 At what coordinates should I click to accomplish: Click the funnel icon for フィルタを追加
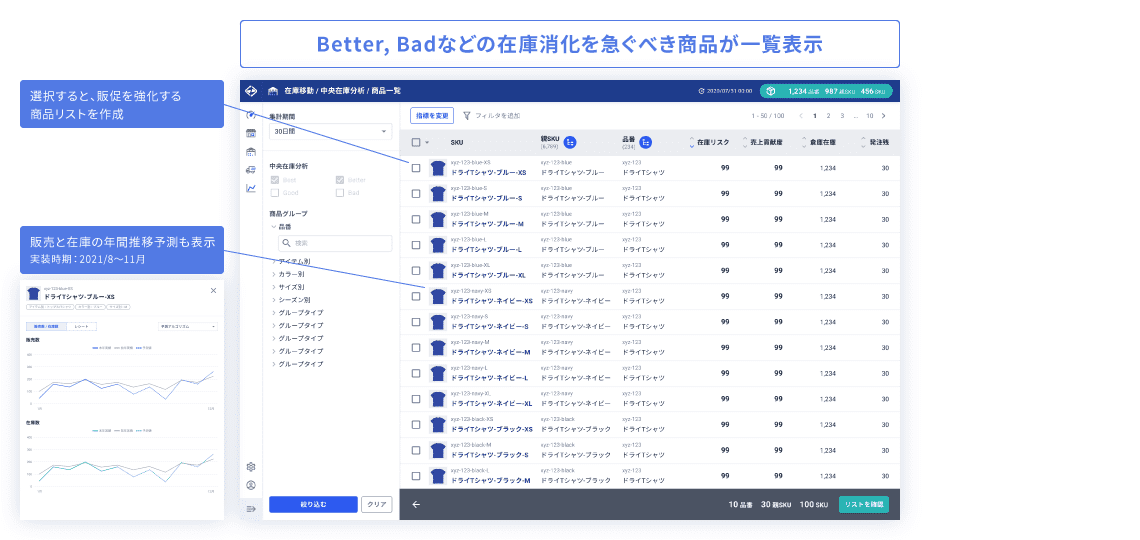467,116
